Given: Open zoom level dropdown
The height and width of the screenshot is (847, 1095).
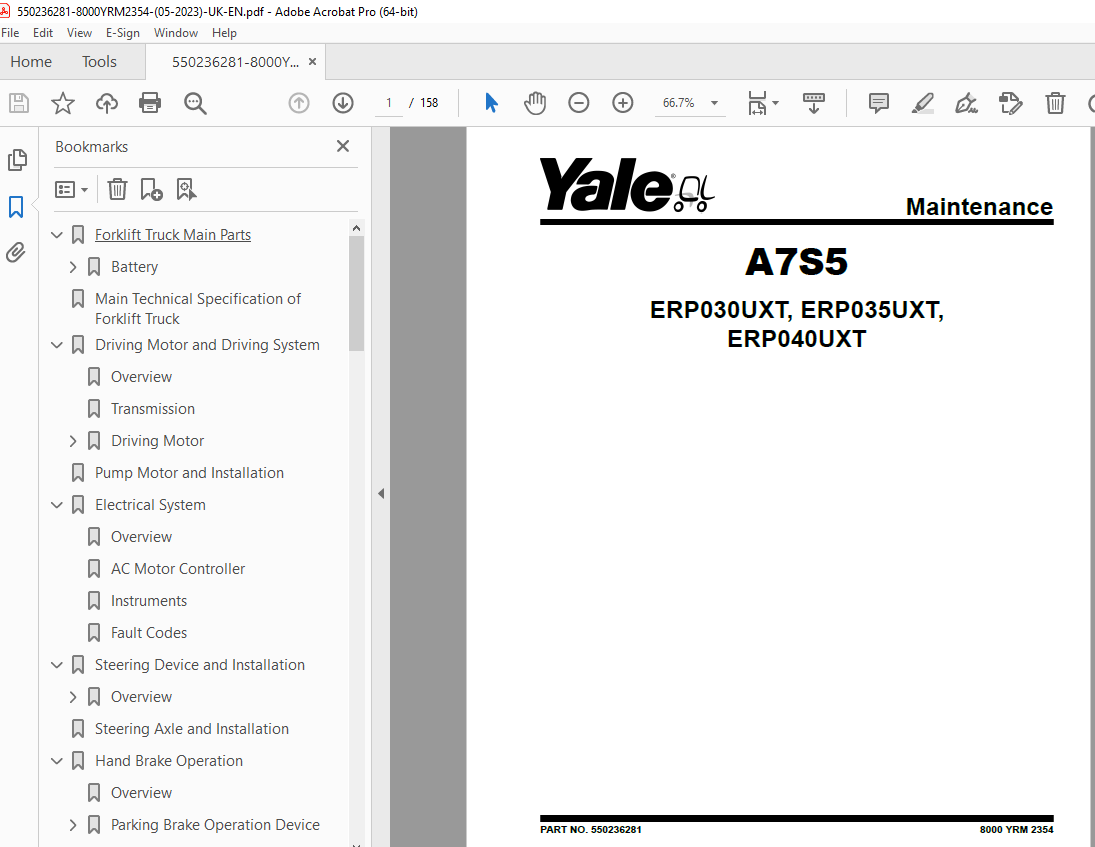Looking at the screenshot, I should pos(714,103).
